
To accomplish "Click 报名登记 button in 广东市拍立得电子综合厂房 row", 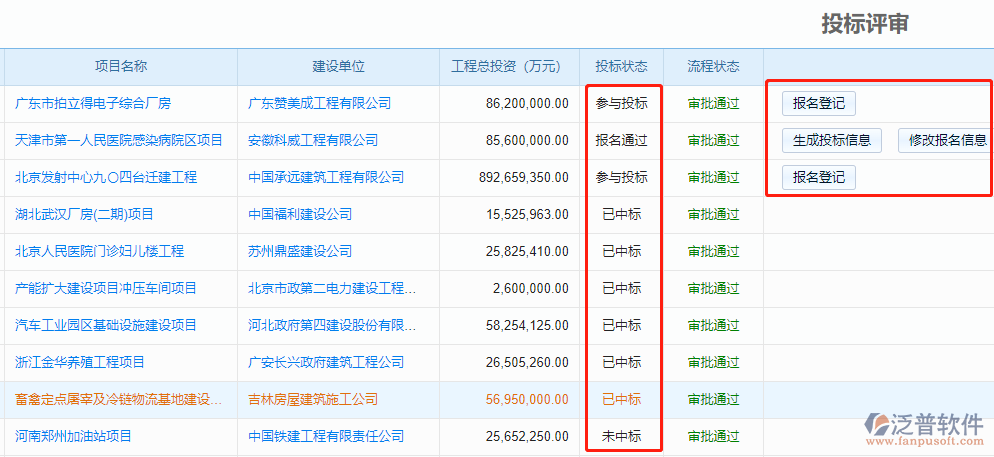I will (x=818, y=103).
